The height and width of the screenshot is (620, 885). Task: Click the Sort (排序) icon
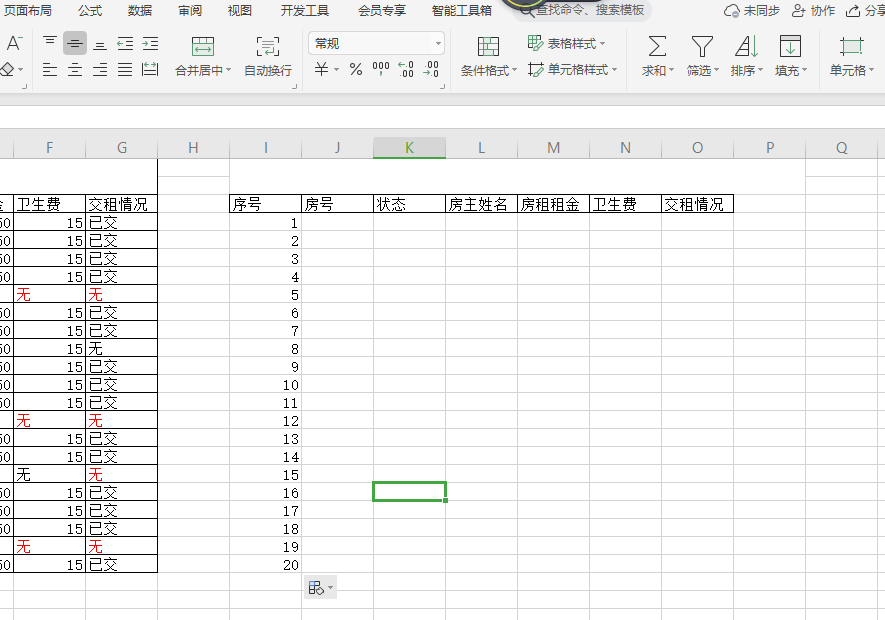click(x=746, y=46)
